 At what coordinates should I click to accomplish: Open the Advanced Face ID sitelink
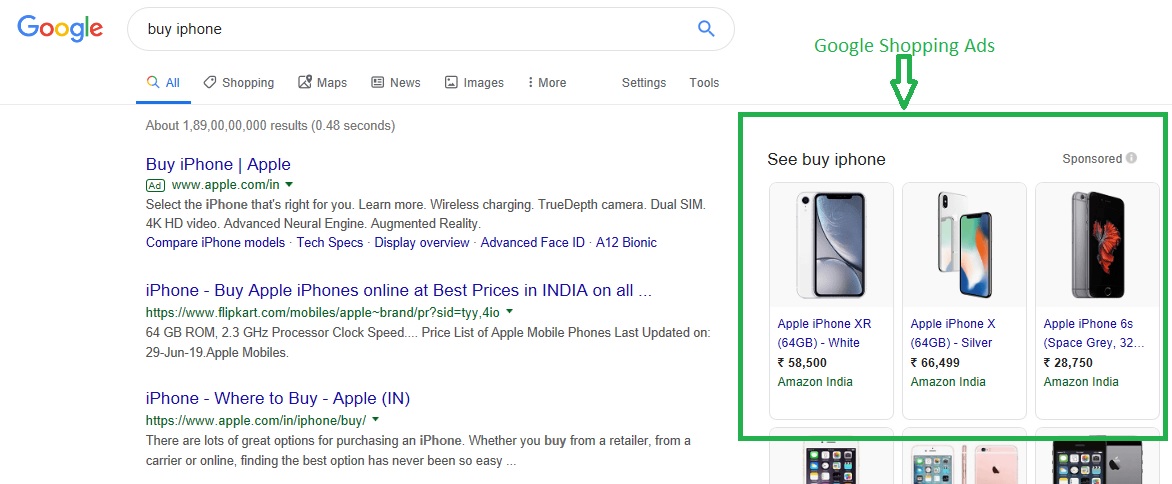click(532, 243)
